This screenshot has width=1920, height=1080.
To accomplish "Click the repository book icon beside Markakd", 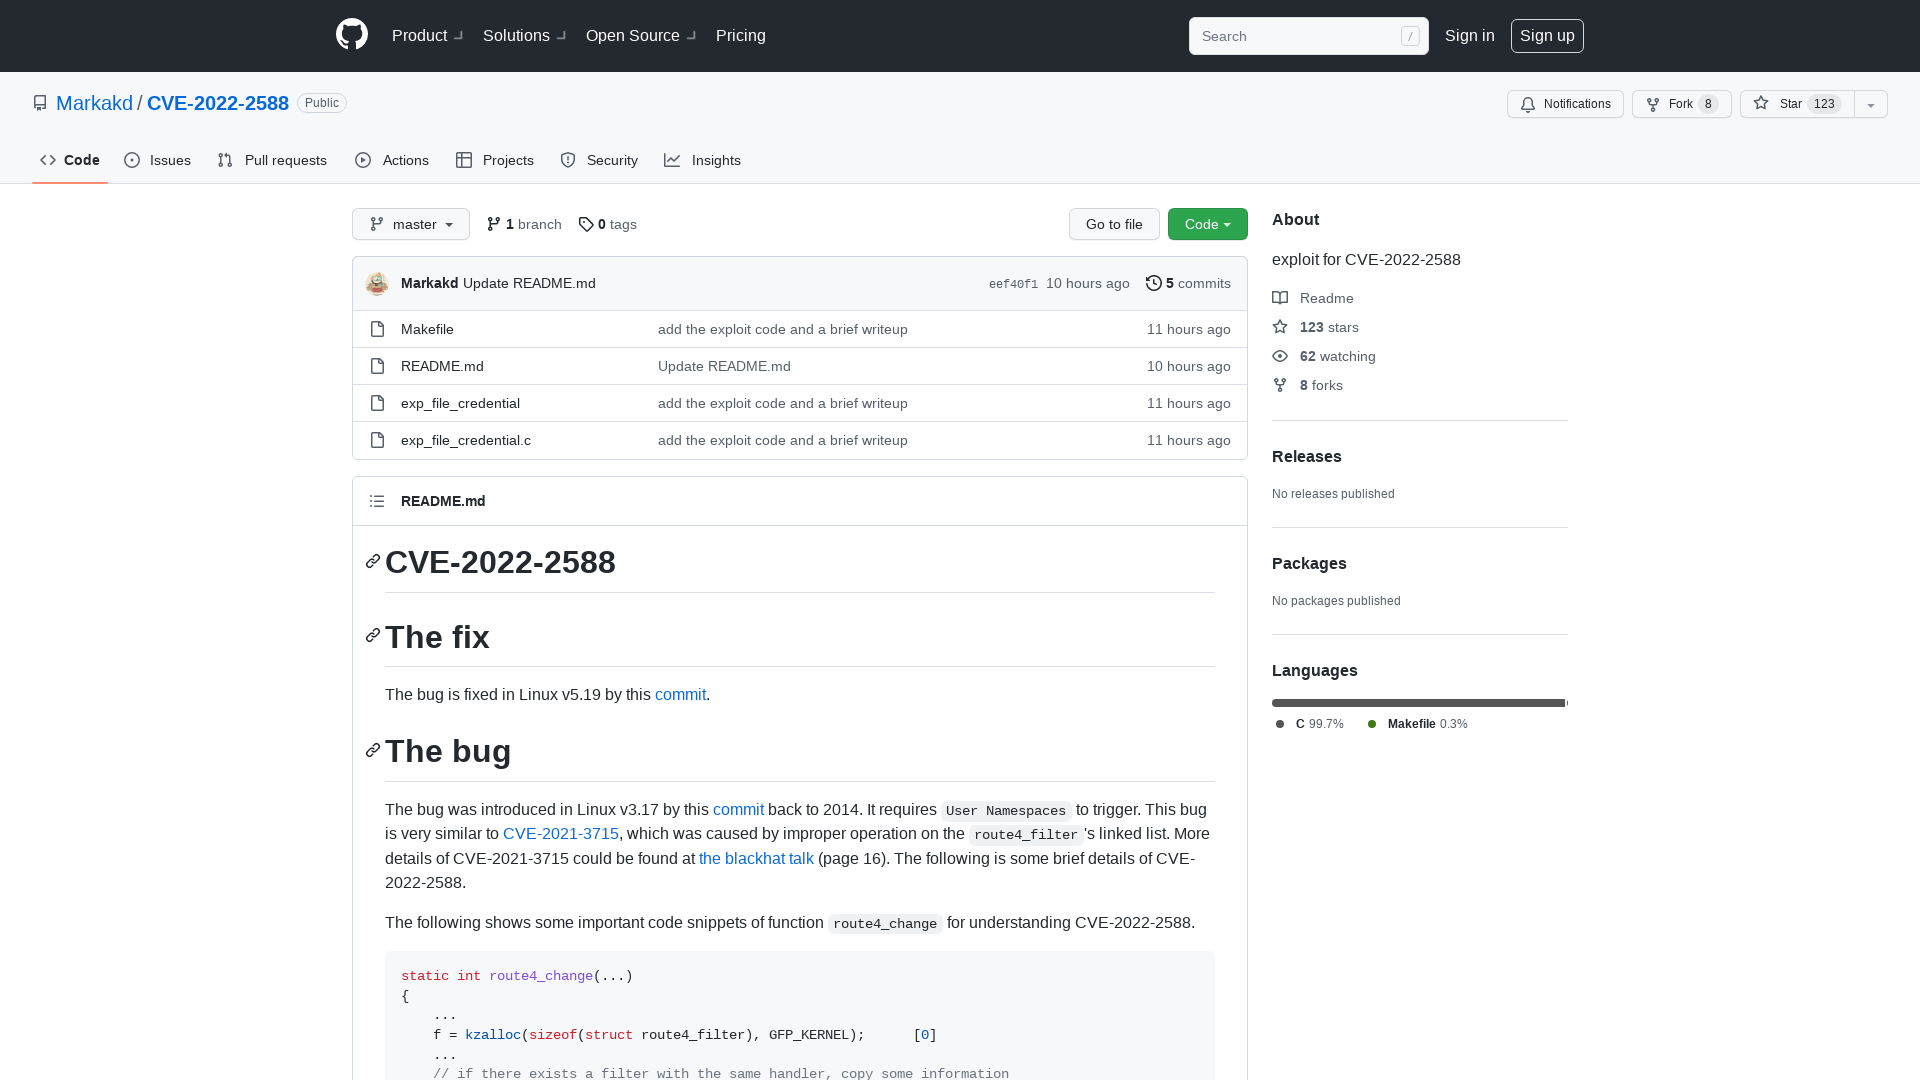I will [40, 103].
